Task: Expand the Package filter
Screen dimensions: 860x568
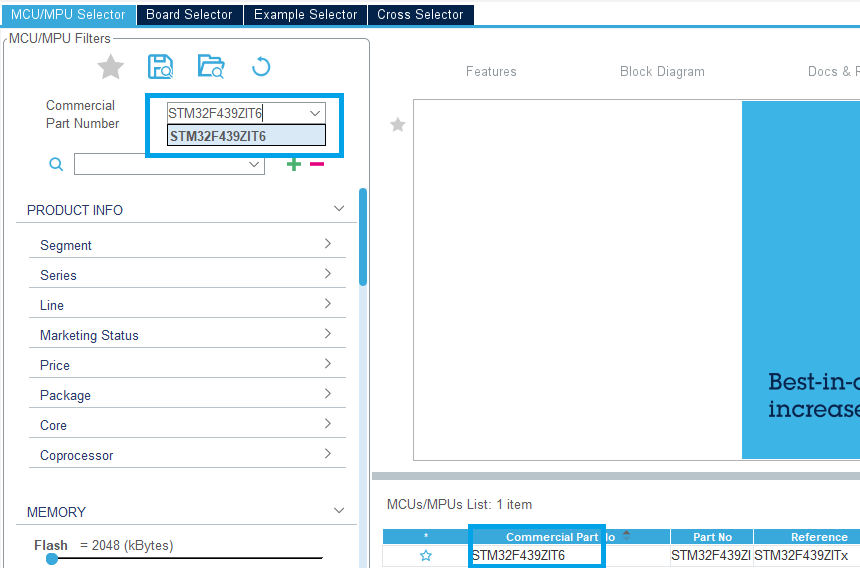Action: [188, 395]
